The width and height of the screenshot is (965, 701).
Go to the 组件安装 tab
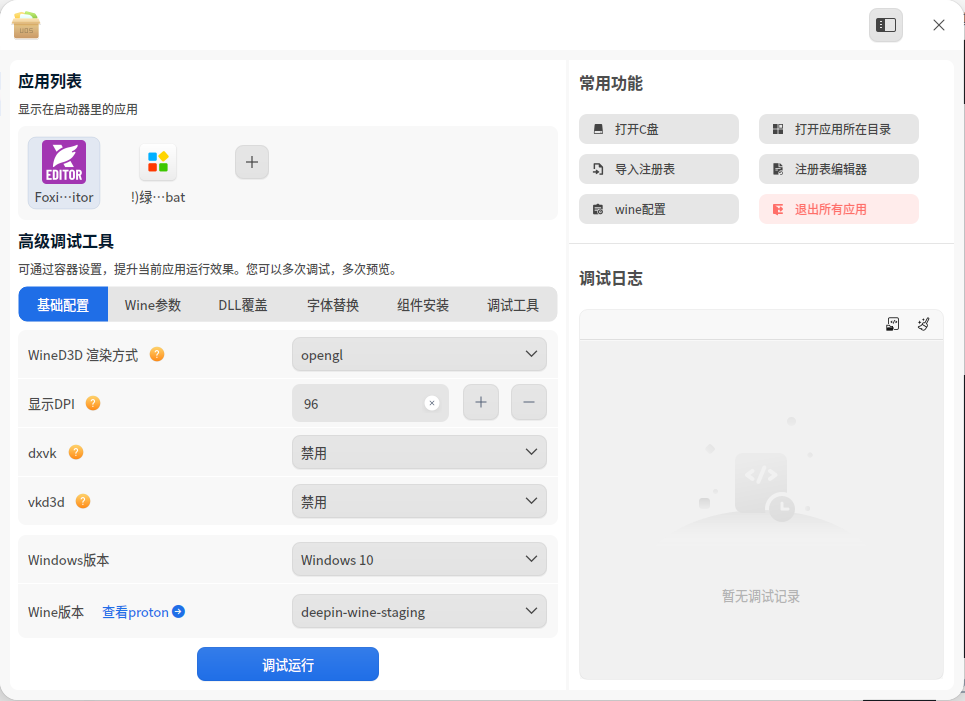[x=423, y=305]
